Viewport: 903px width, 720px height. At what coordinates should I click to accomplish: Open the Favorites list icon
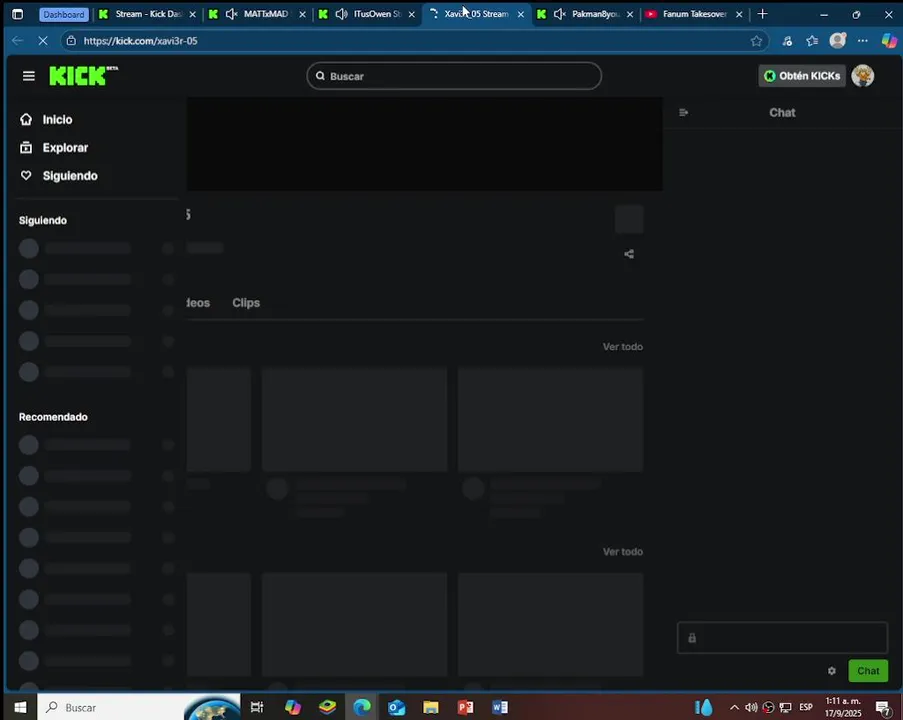point(812,41)
